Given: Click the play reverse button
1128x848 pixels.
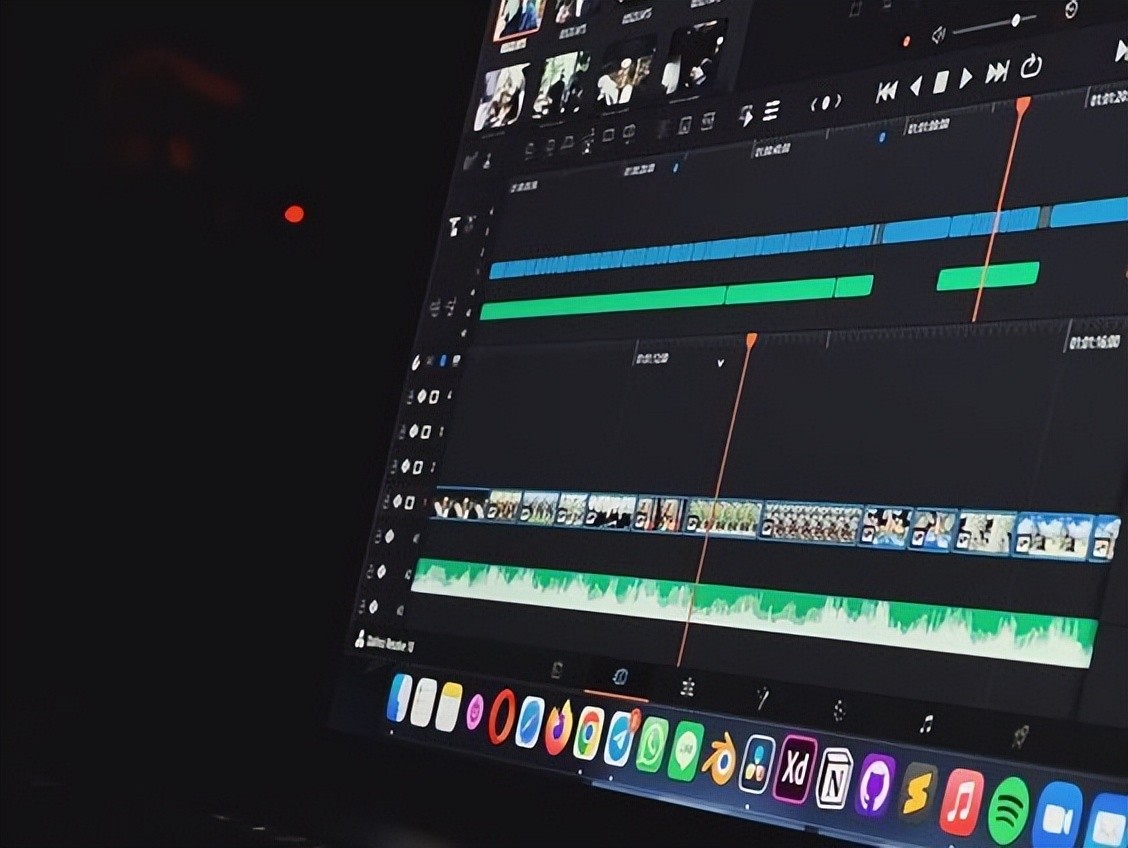Looking at the screenshot, I should 914,88.
